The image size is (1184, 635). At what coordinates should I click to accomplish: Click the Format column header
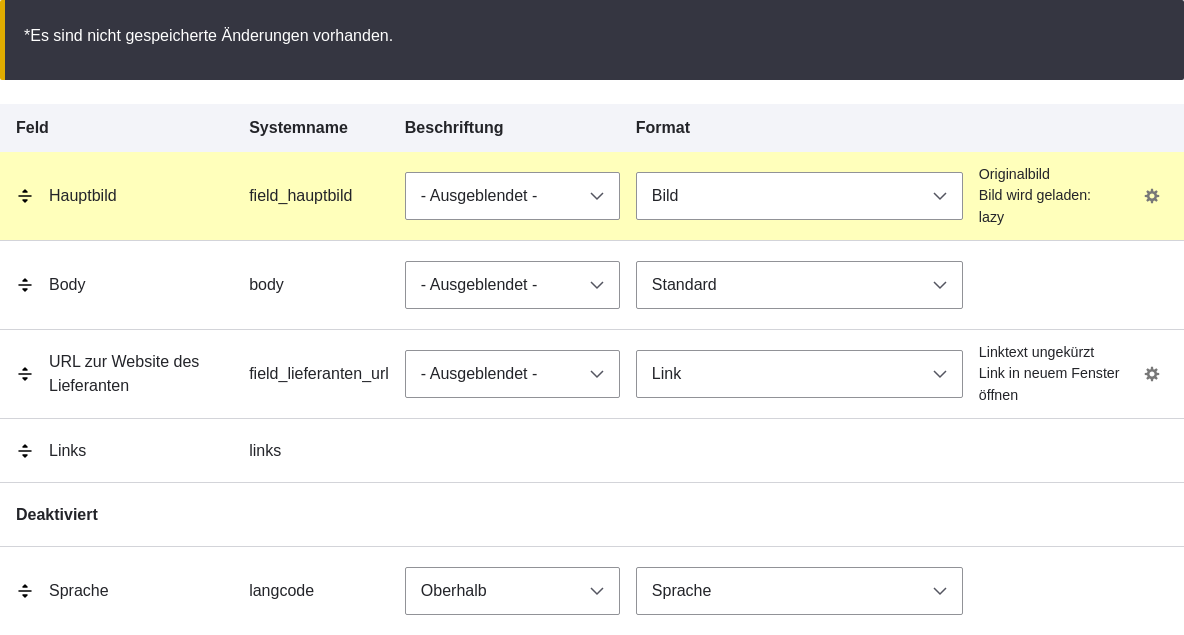point(663,128)
